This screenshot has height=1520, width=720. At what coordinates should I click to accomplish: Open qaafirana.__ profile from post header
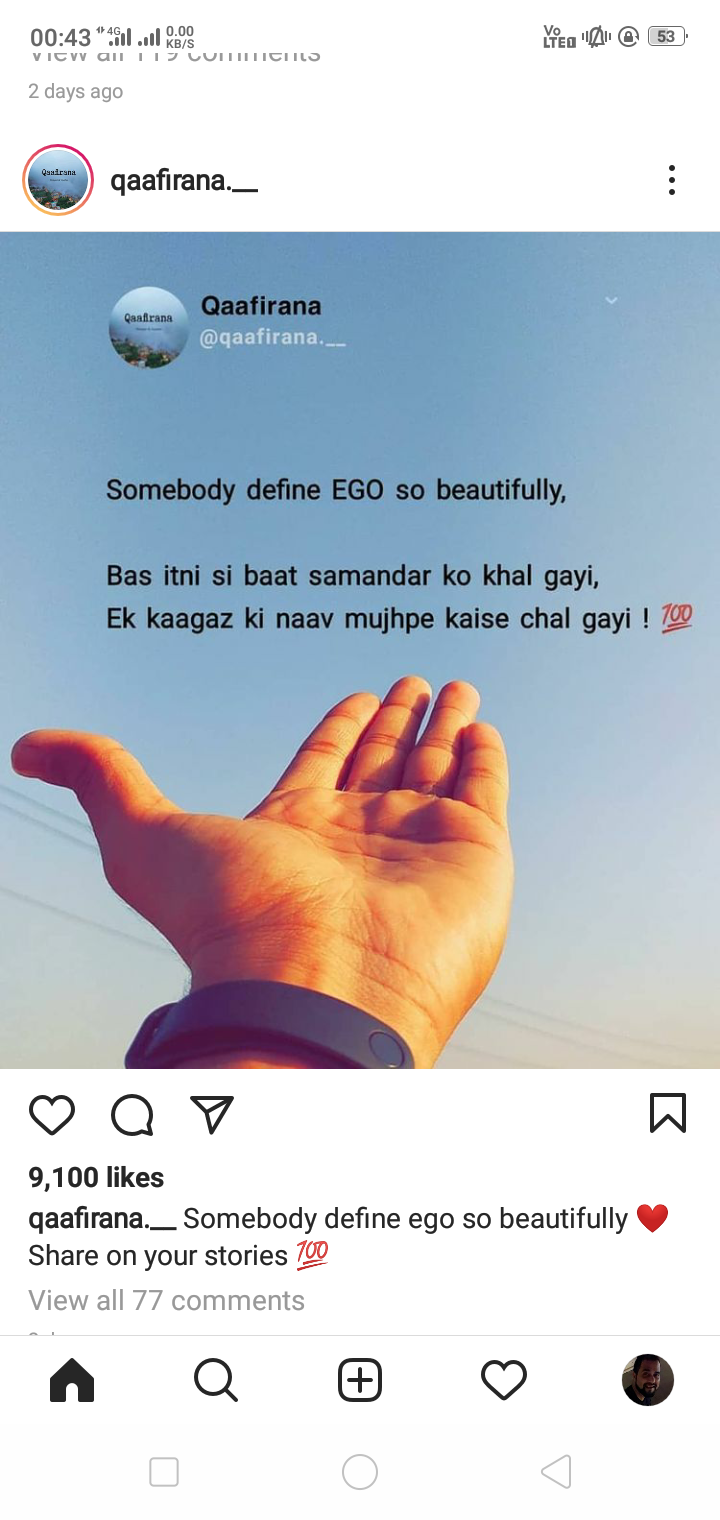(184, 181)
